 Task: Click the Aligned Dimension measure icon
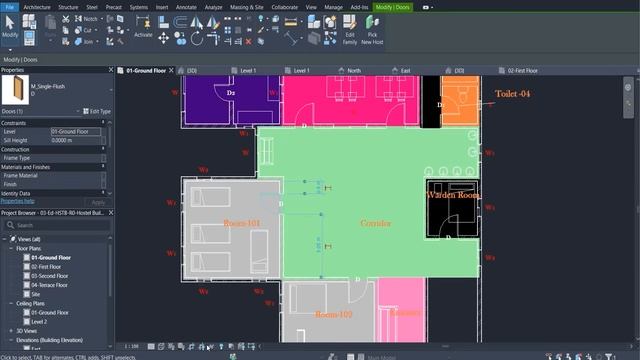tap(291, 22)
